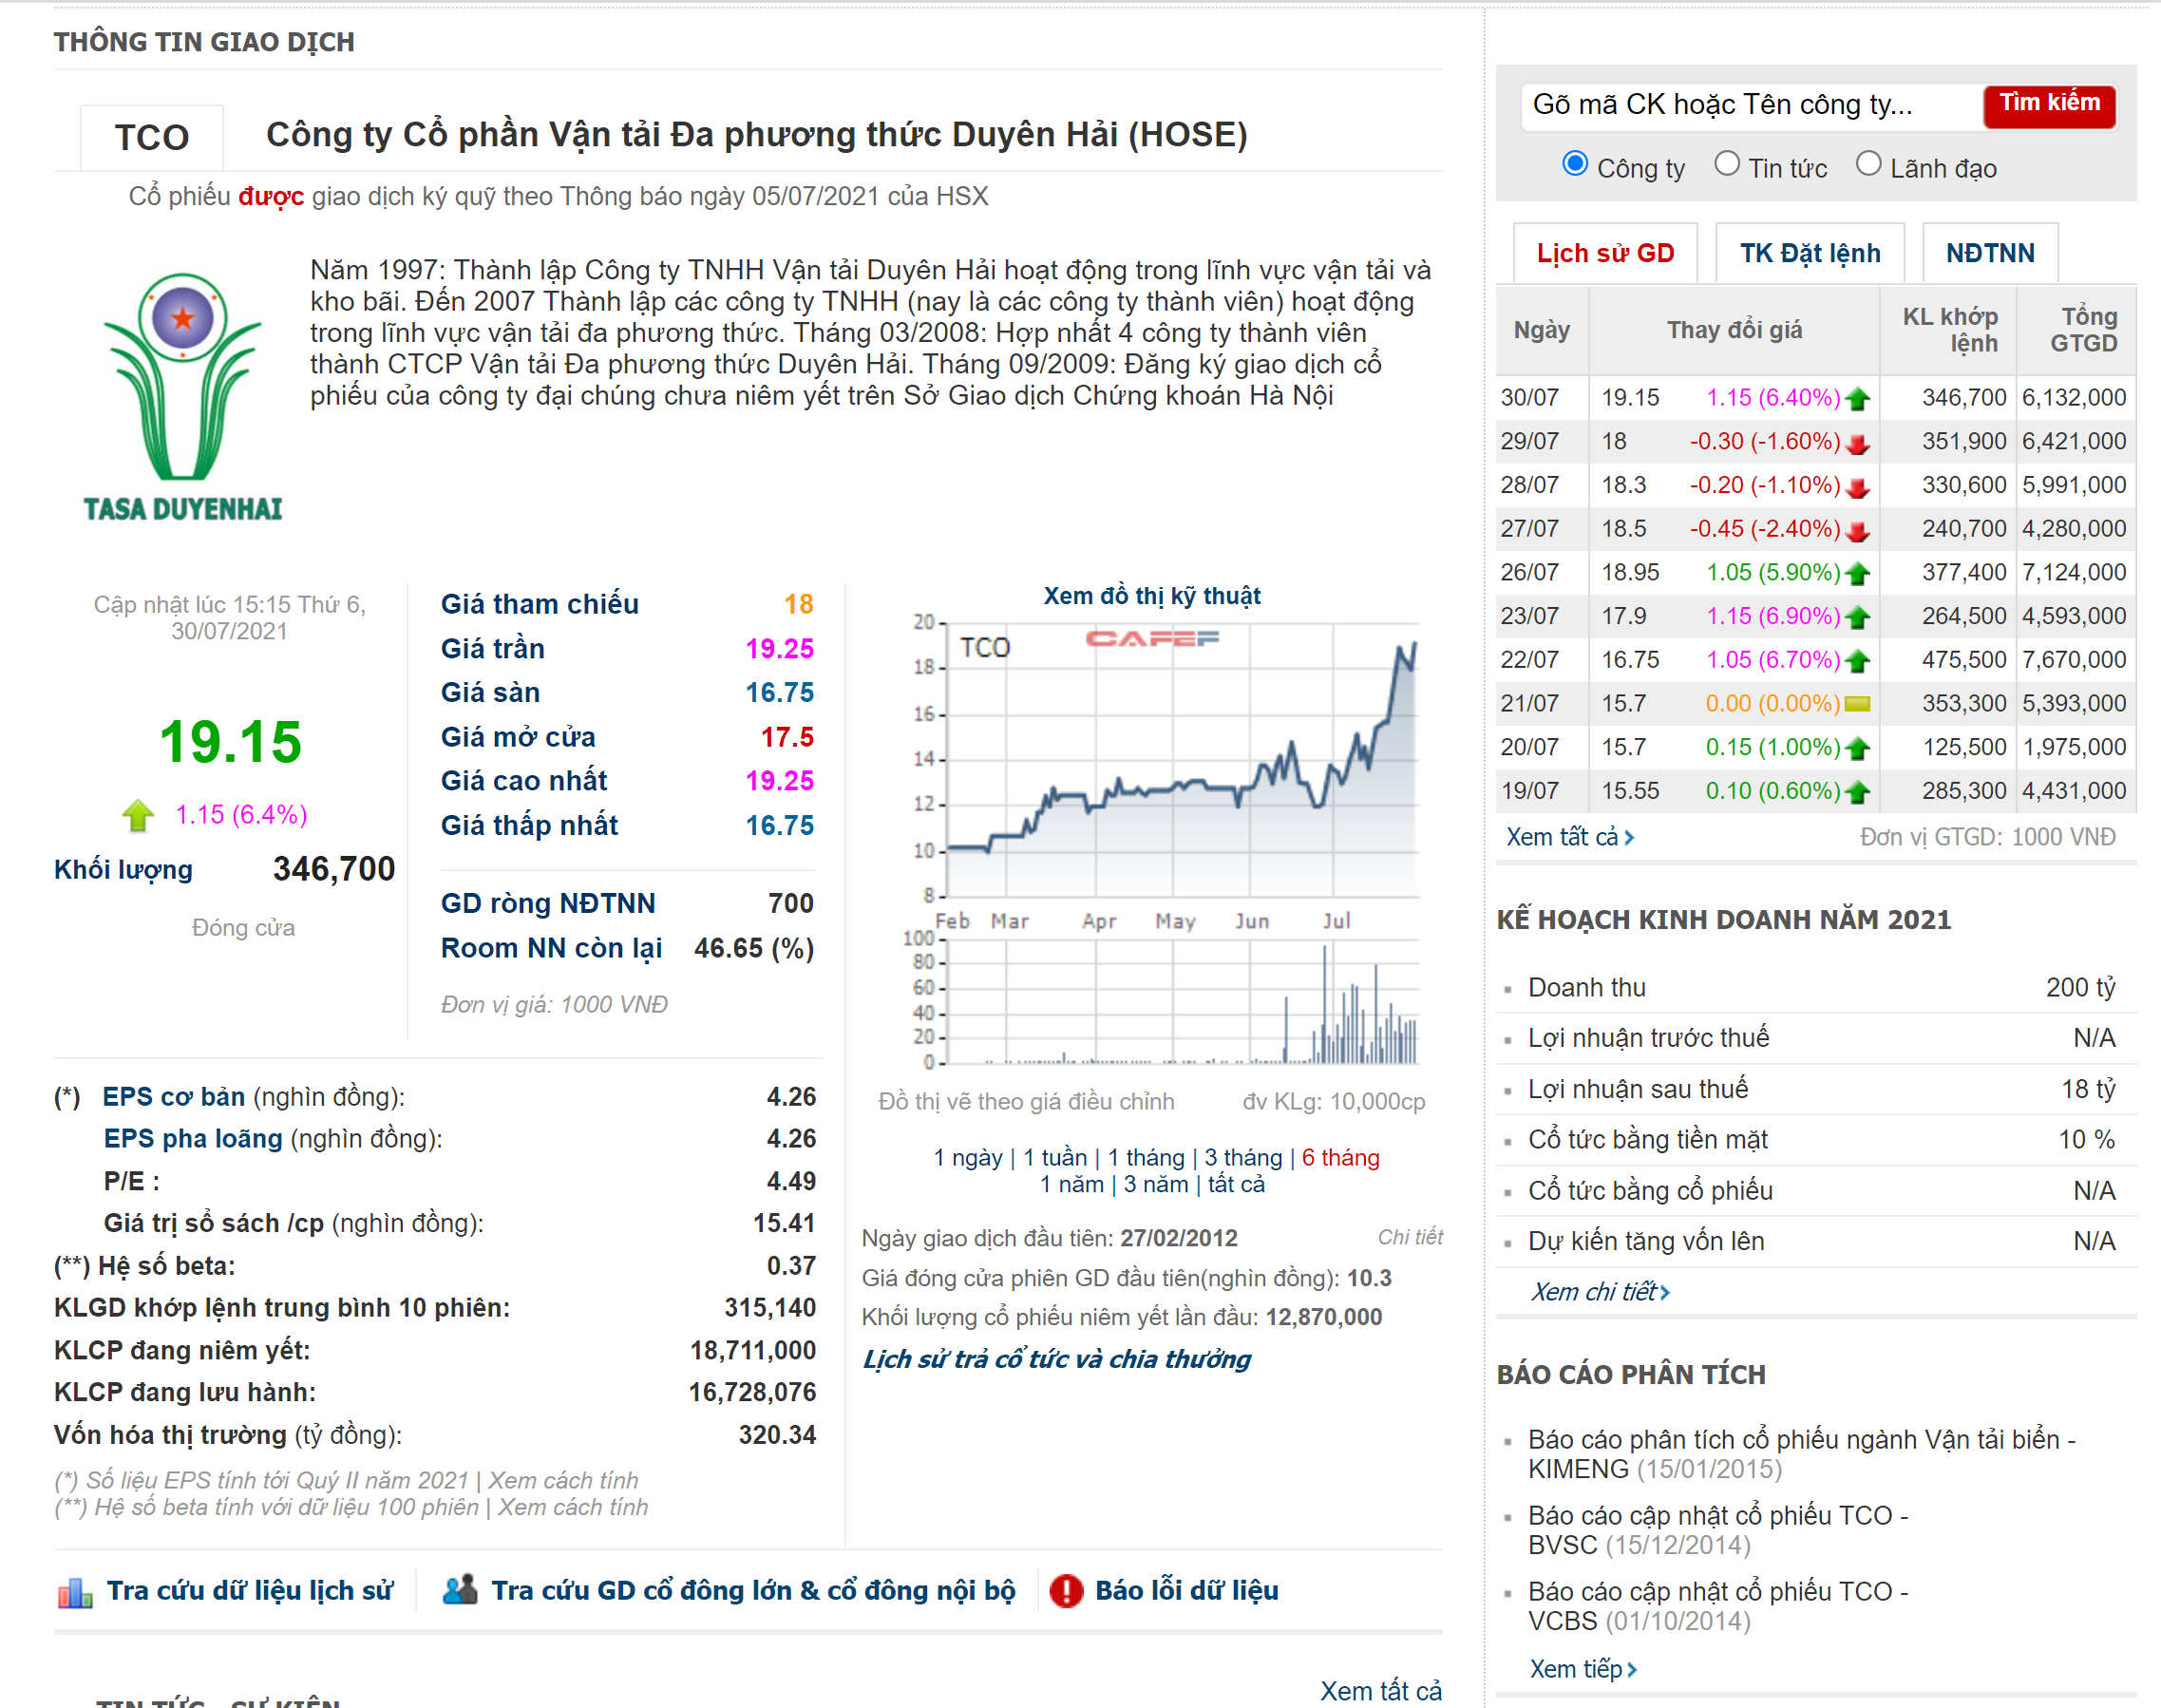Click the people icon for cổ đông lớn lookup
Viewport: 2161px width, 1708px height.
(x=460, y=1590)
